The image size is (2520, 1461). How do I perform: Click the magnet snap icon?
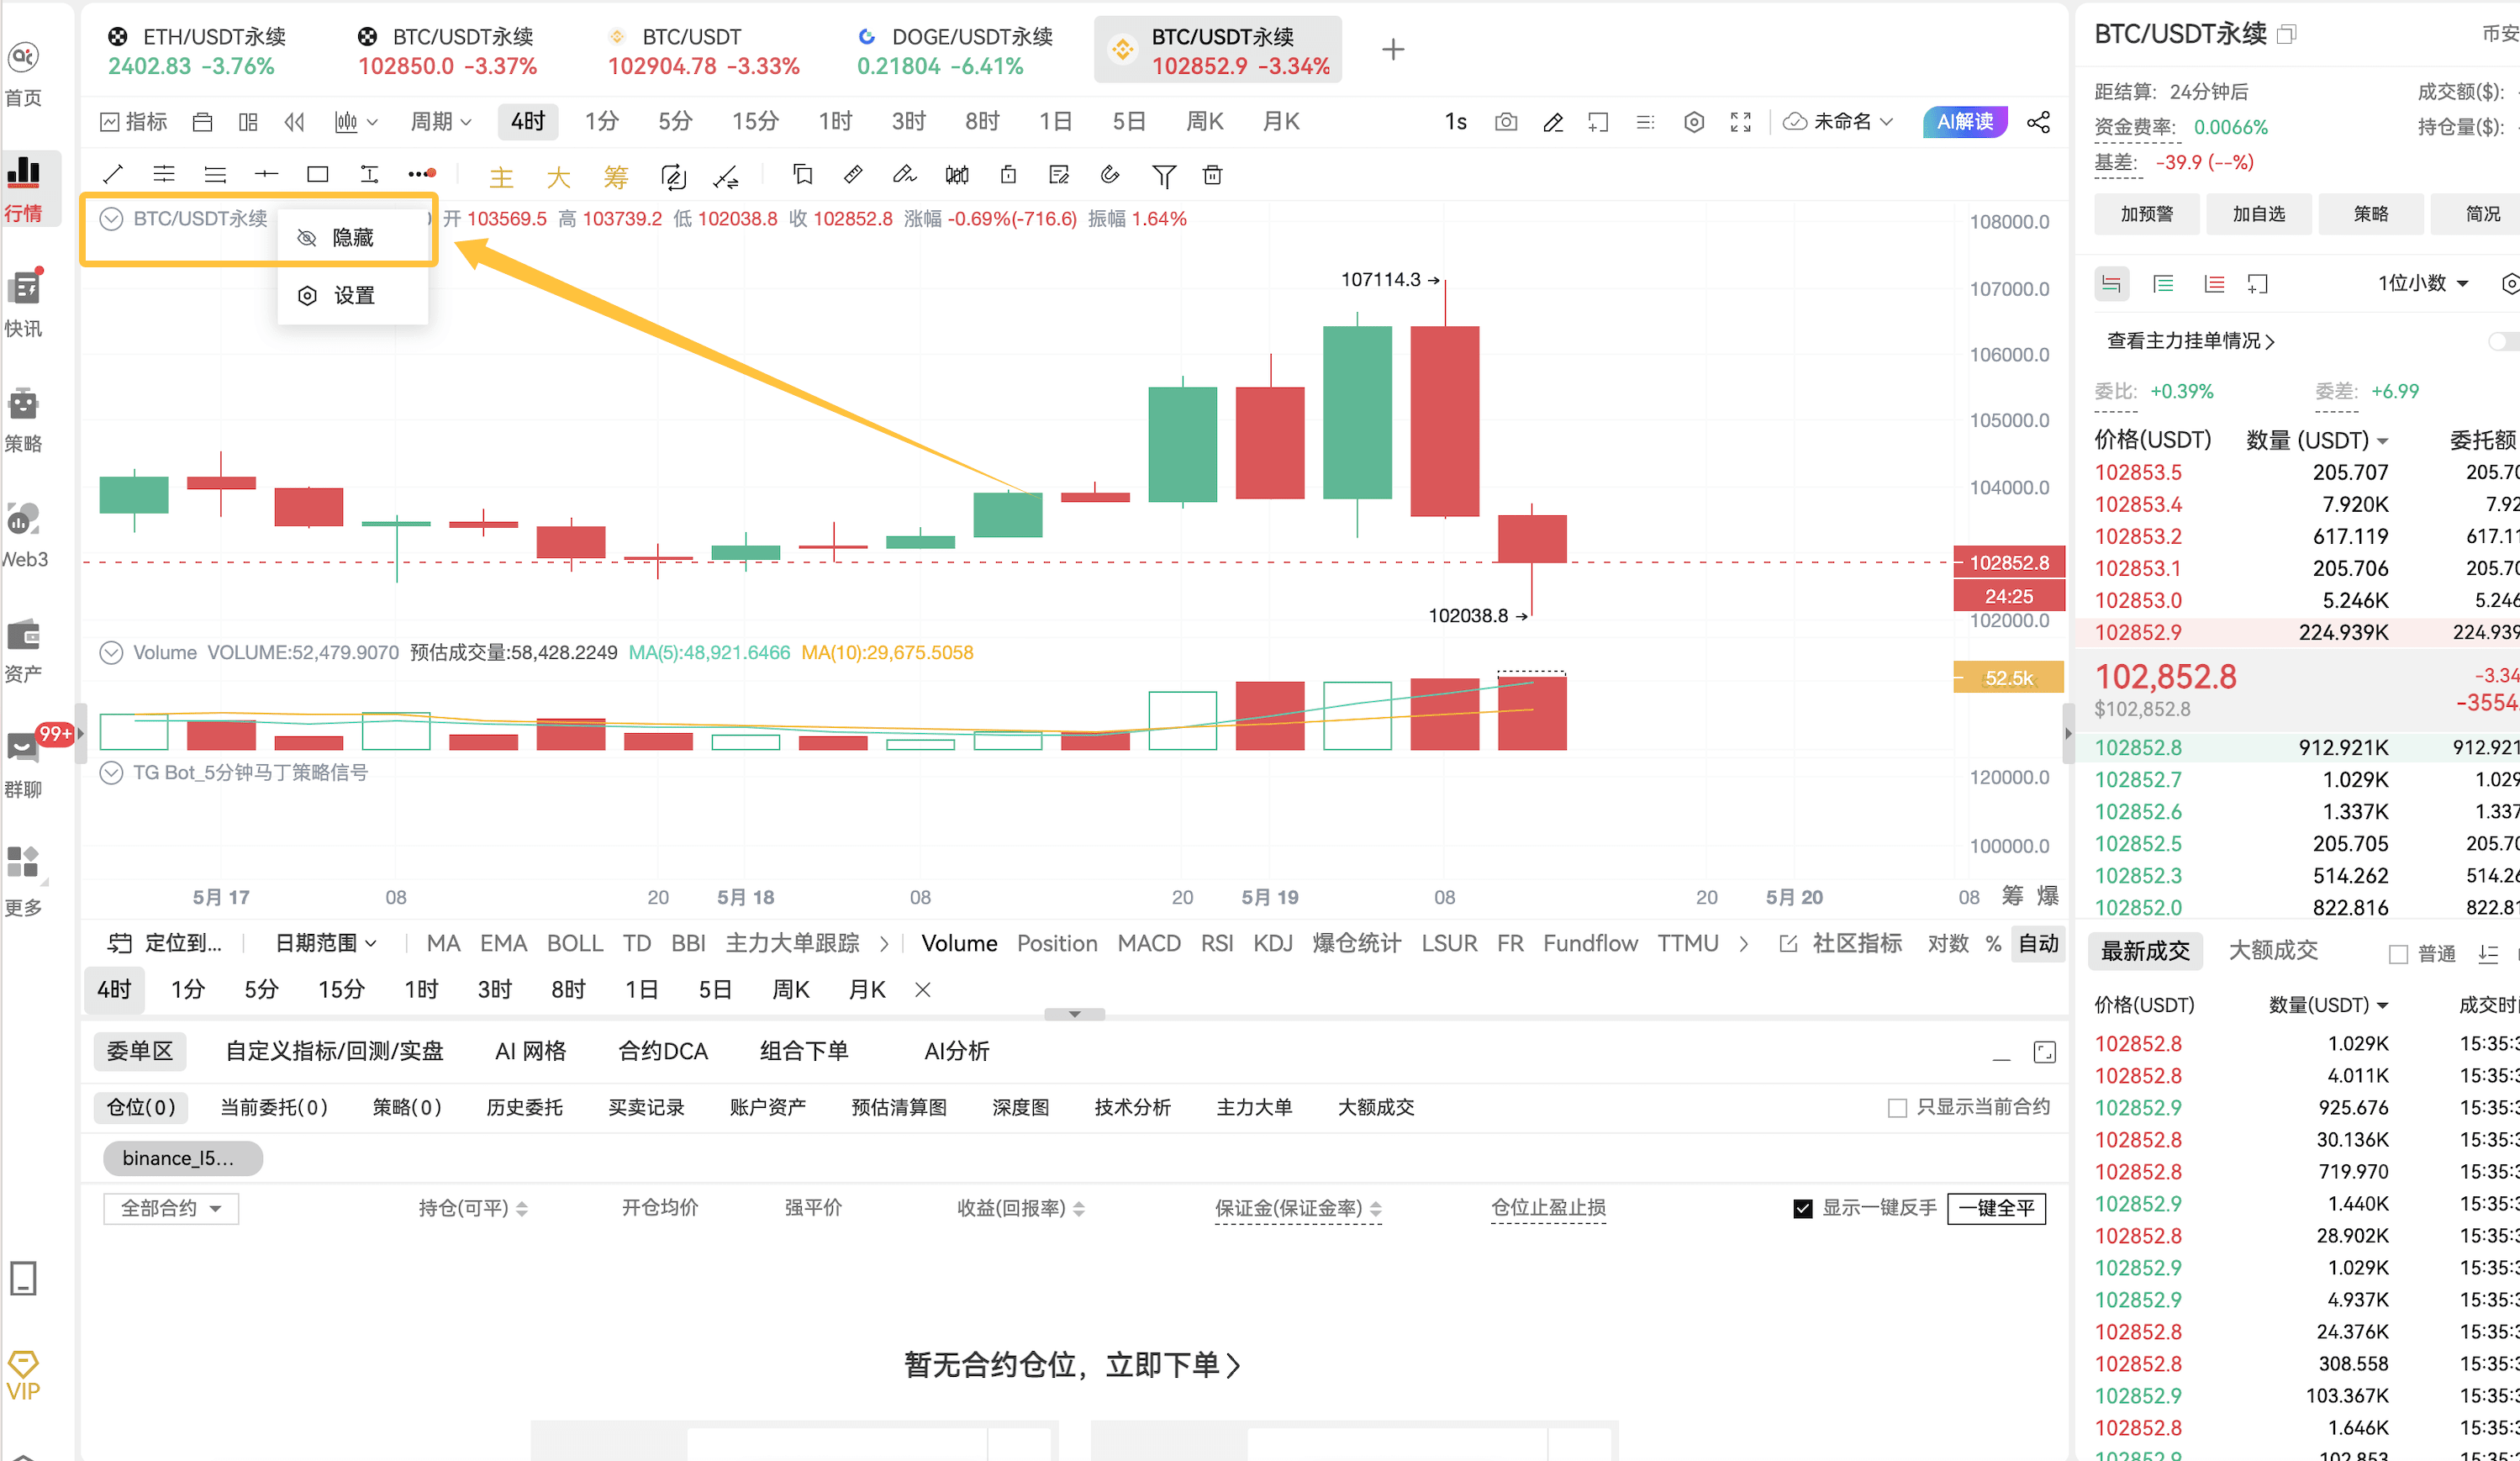pos(1109,175)
